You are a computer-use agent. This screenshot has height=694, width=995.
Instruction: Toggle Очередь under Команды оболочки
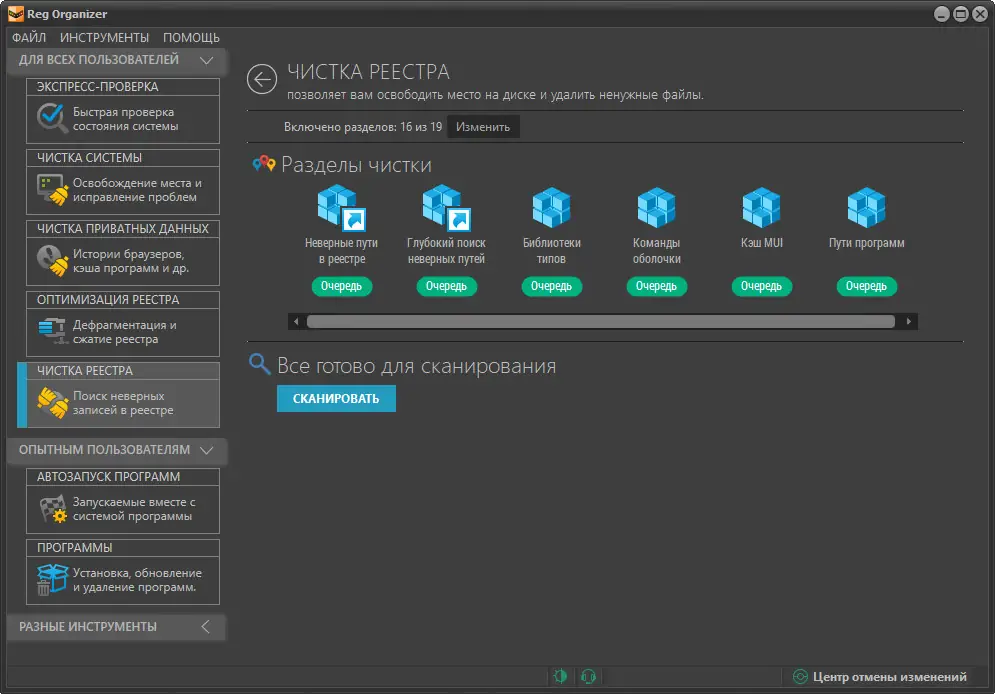click(x=656, y=286)
